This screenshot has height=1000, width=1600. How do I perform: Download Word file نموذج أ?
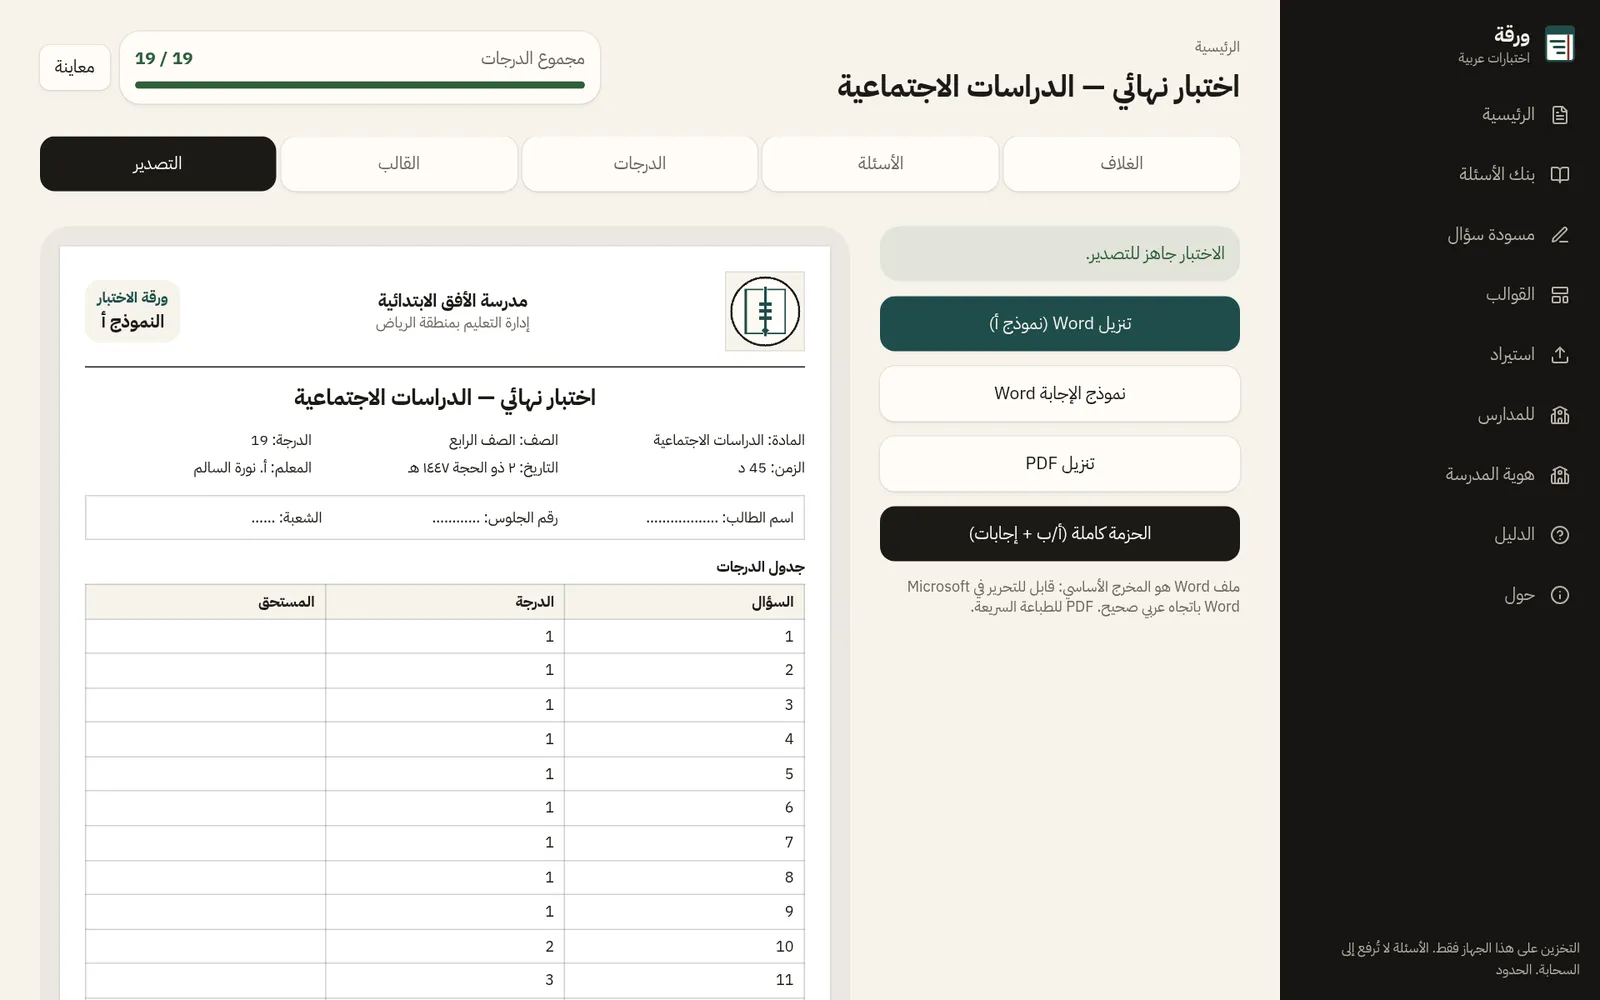[1060, 324]
